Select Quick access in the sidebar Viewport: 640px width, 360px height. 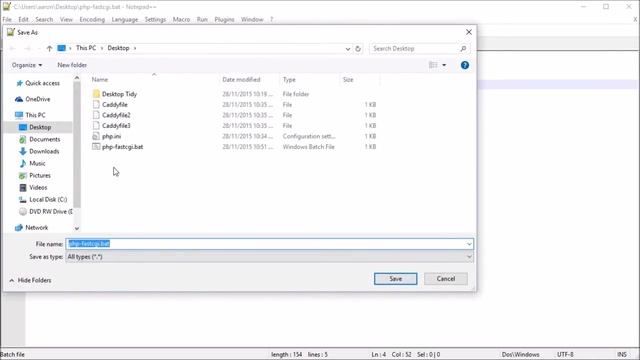tap(38, 83)
